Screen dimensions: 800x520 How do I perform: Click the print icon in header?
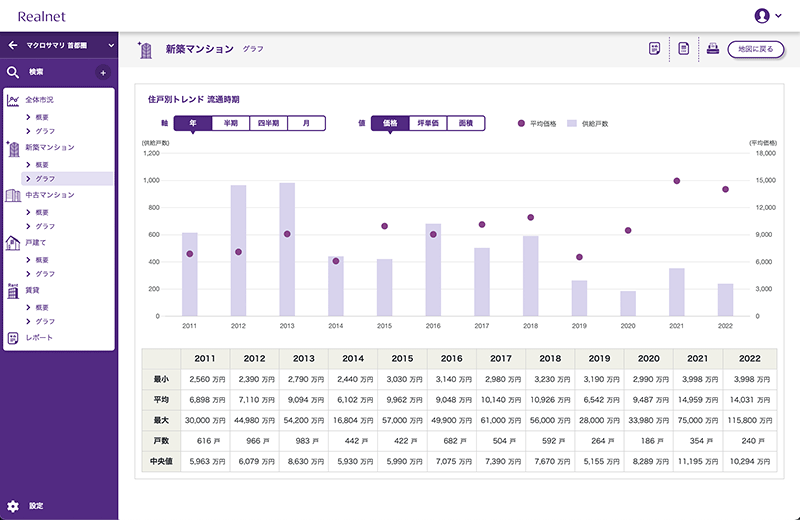tap(713, 48)
